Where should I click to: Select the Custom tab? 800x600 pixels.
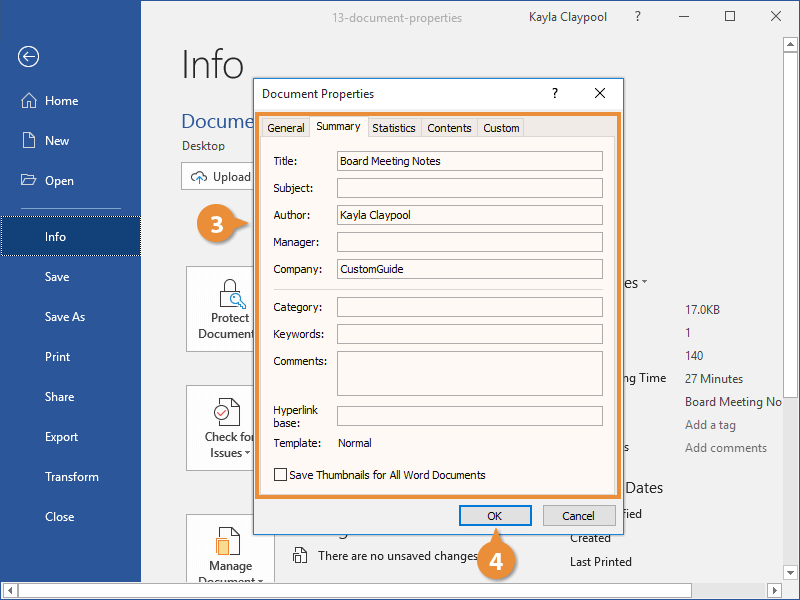(500, 127)
